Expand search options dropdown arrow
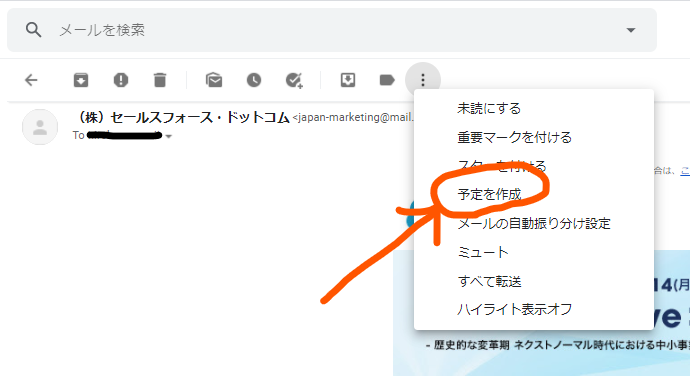The height and width of the screenshot is (391, 690). coord(631,30)
